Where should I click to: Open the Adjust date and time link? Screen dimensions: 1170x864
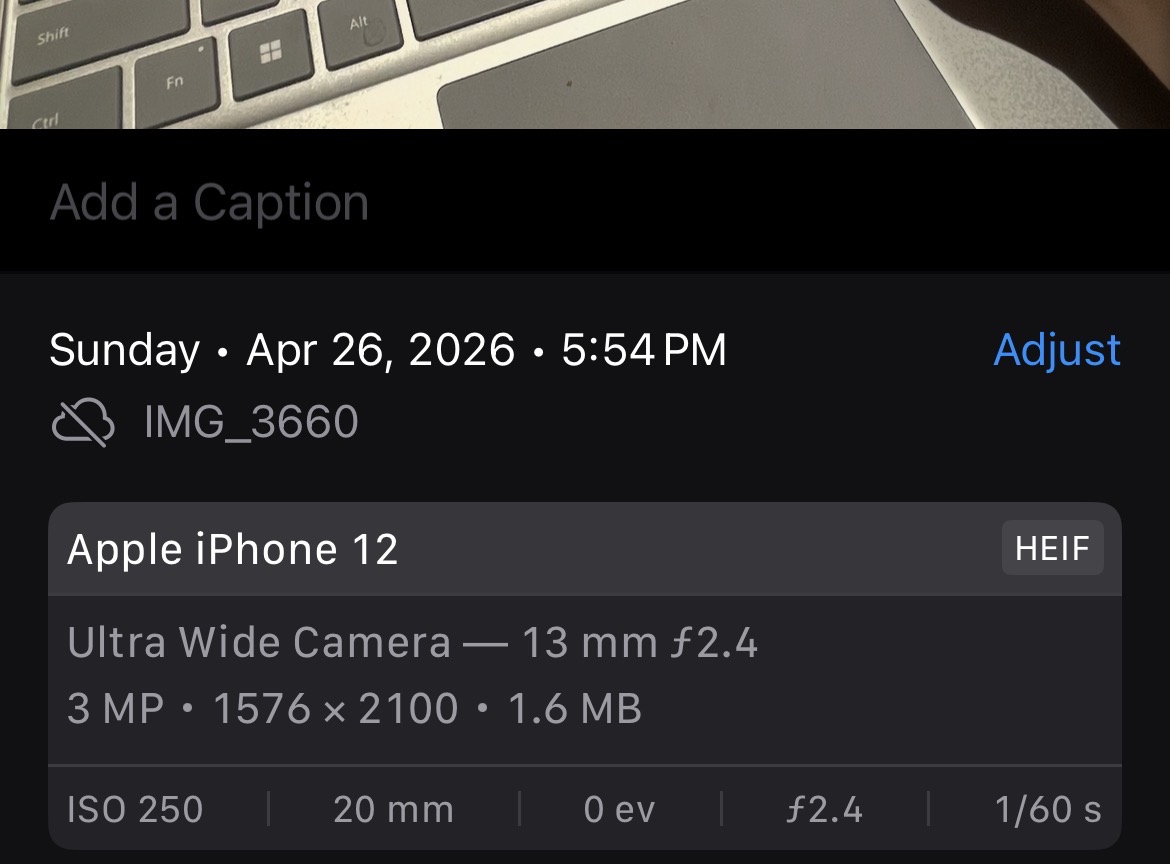(1057, 350)
